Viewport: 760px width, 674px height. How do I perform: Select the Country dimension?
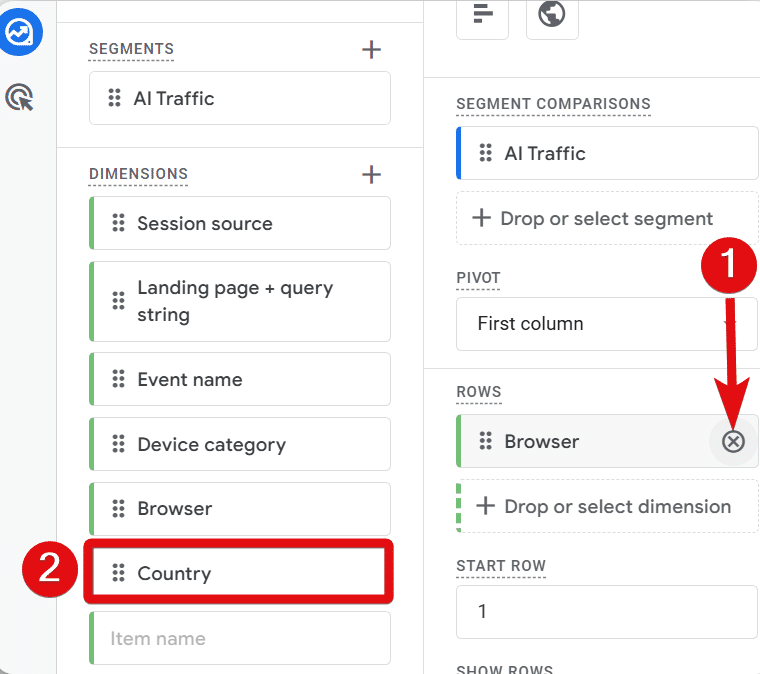[240, 573]
